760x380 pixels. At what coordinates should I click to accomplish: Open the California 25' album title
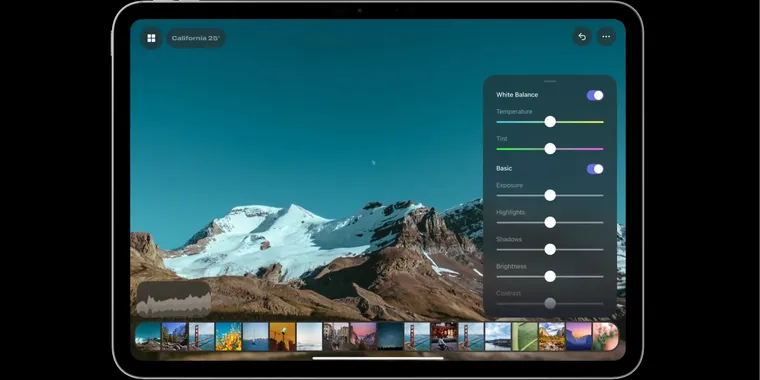click(x=196, y=38)
